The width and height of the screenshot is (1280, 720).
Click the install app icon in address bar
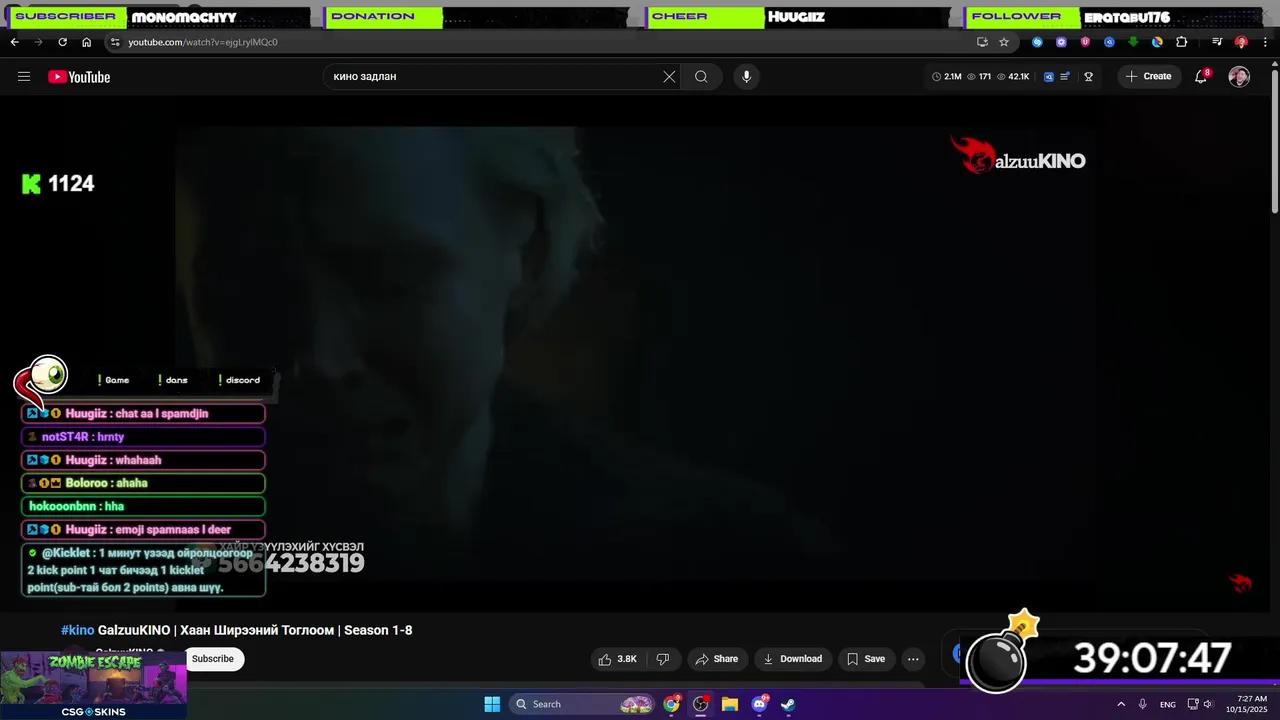tap(982, 42)
